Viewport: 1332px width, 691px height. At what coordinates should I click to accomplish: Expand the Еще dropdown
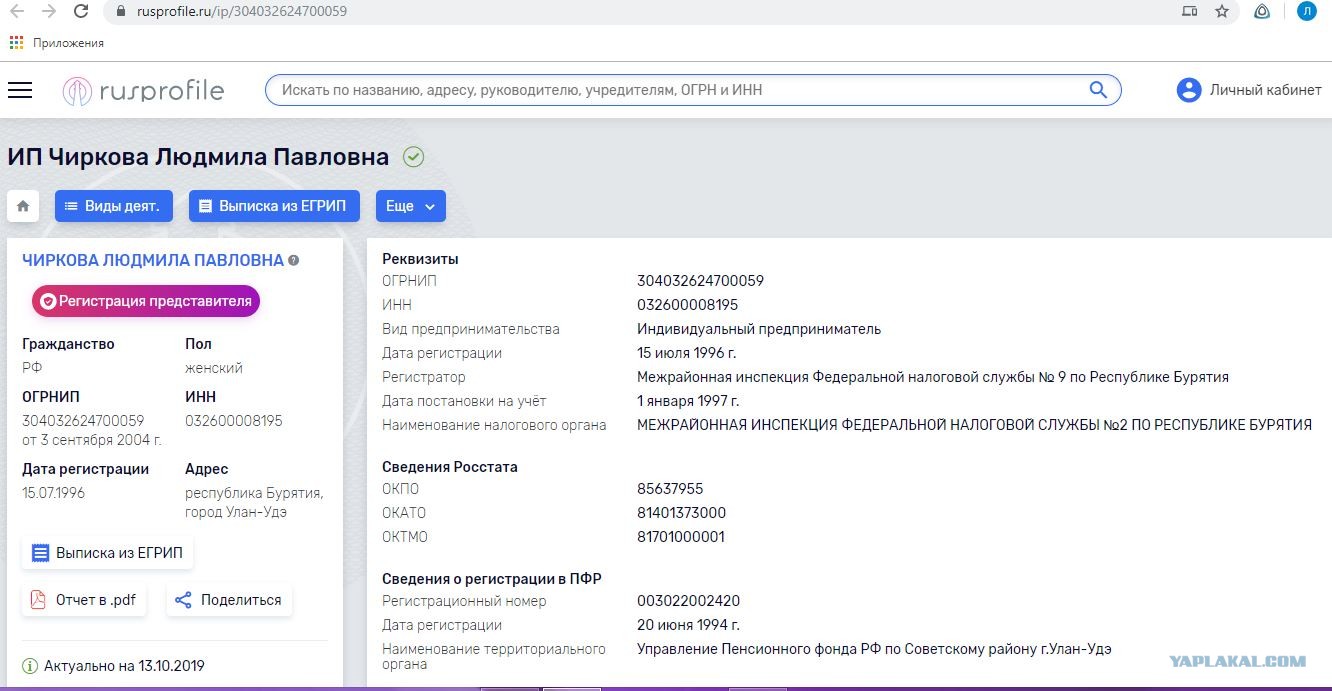pos(411,206)
